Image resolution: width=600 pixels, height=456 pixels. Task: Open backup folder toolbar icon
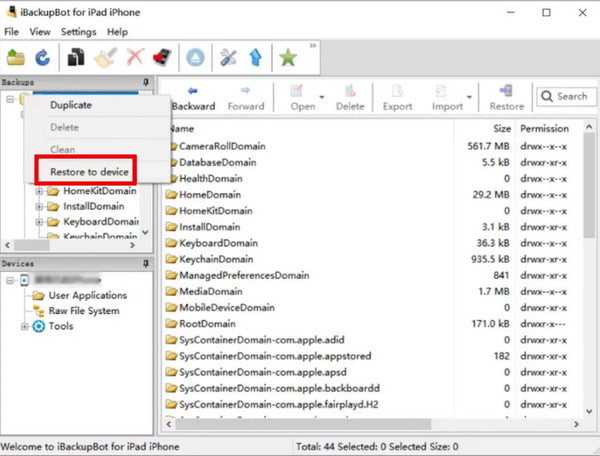pyautogui.click(x=16, y=58)
